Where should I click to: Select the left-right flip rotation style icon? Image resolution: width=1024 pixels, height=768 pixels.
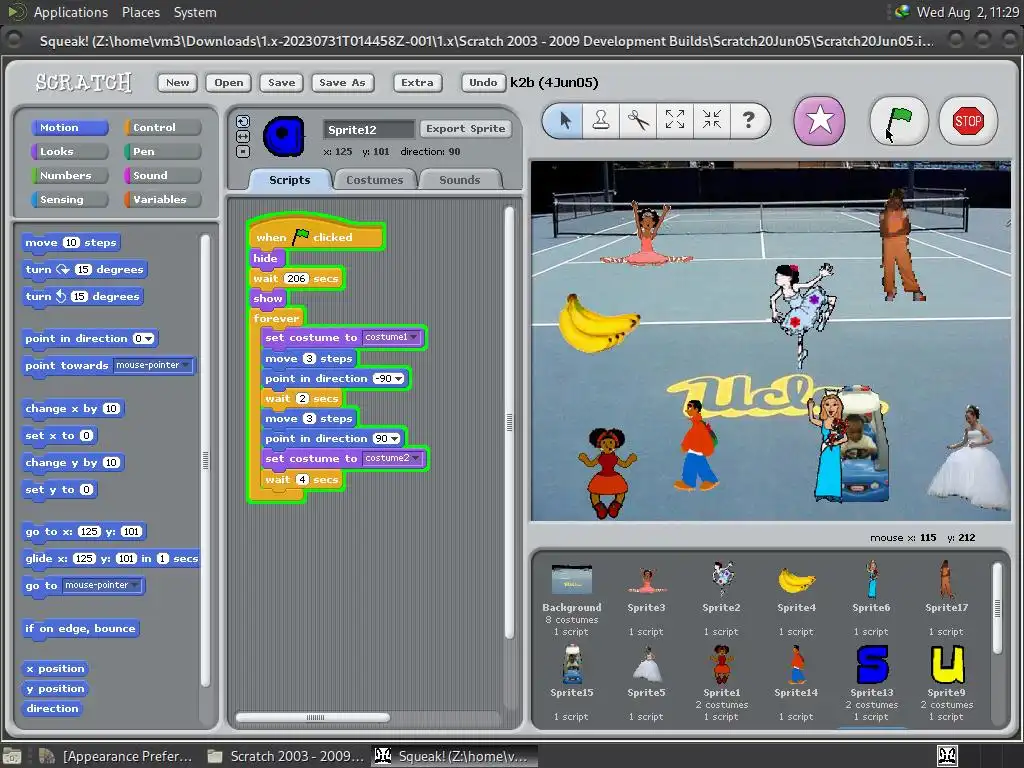click(242, 136)
